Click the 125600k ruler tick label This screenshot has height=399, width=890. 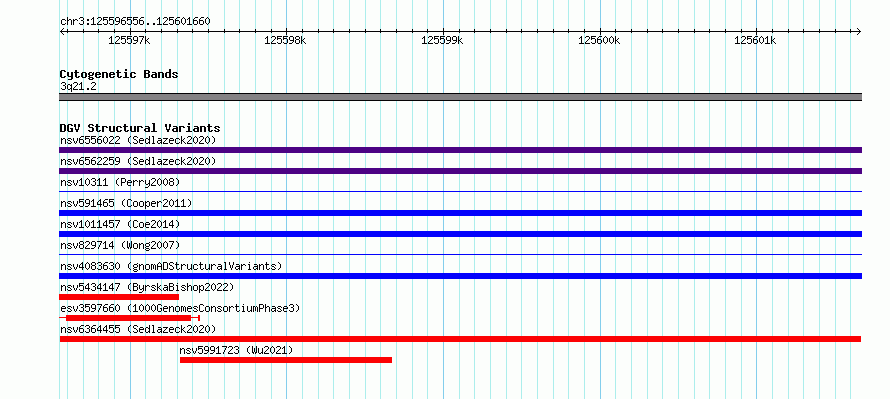coord(599,41)
